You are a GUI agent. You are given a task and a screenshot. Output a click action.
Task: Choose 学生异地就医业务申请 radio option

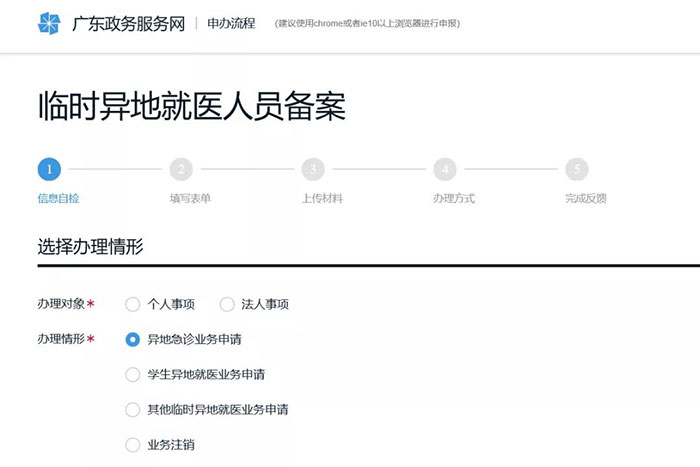(133, 375)
